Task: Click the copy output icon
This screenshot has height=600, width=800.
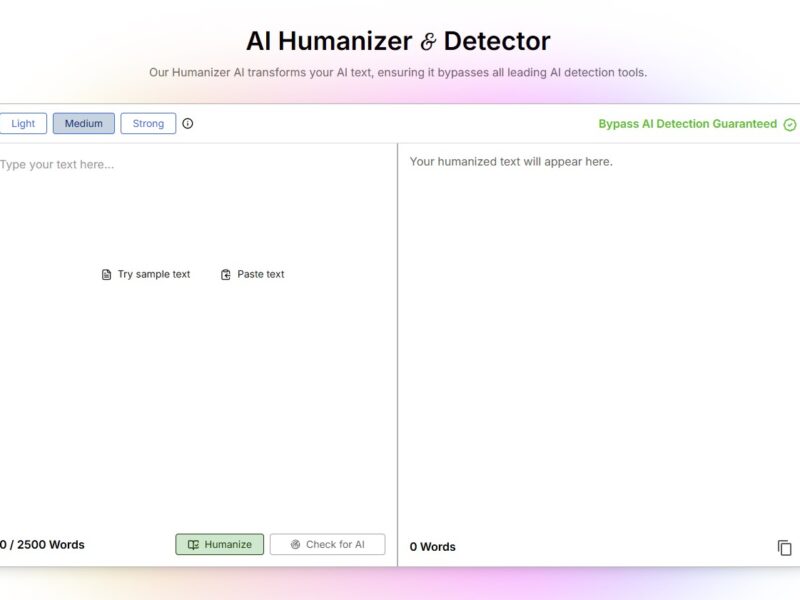Action: tap(785, 547)
